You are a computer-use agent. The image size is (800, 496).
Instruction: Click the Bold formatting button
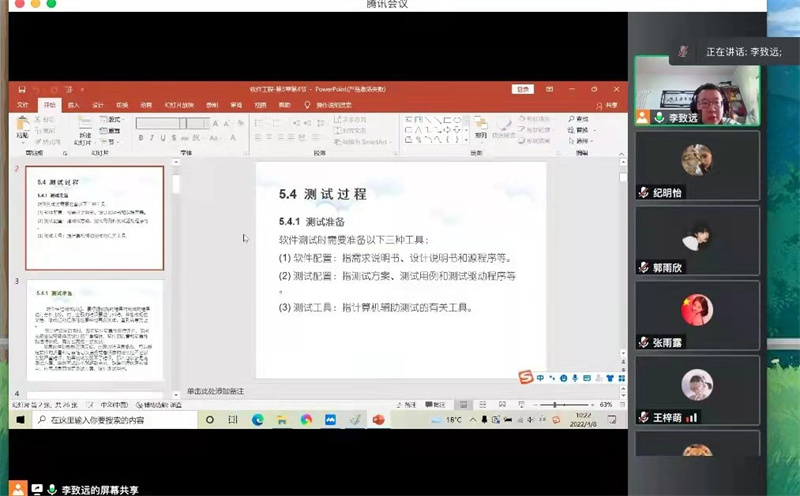click(x=141, y=138)
